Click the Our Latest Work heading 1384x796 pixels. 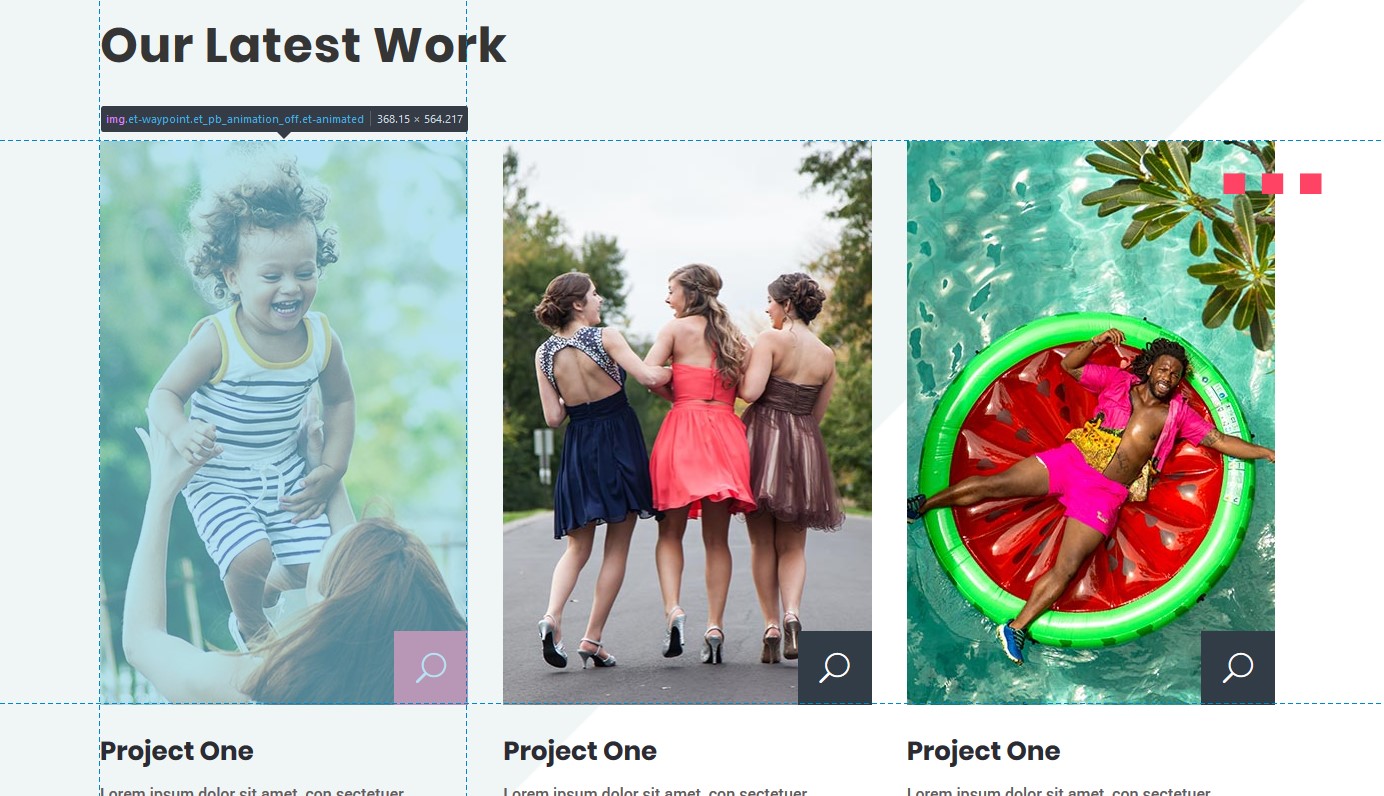pyautogui.click(x=303, y=46)
